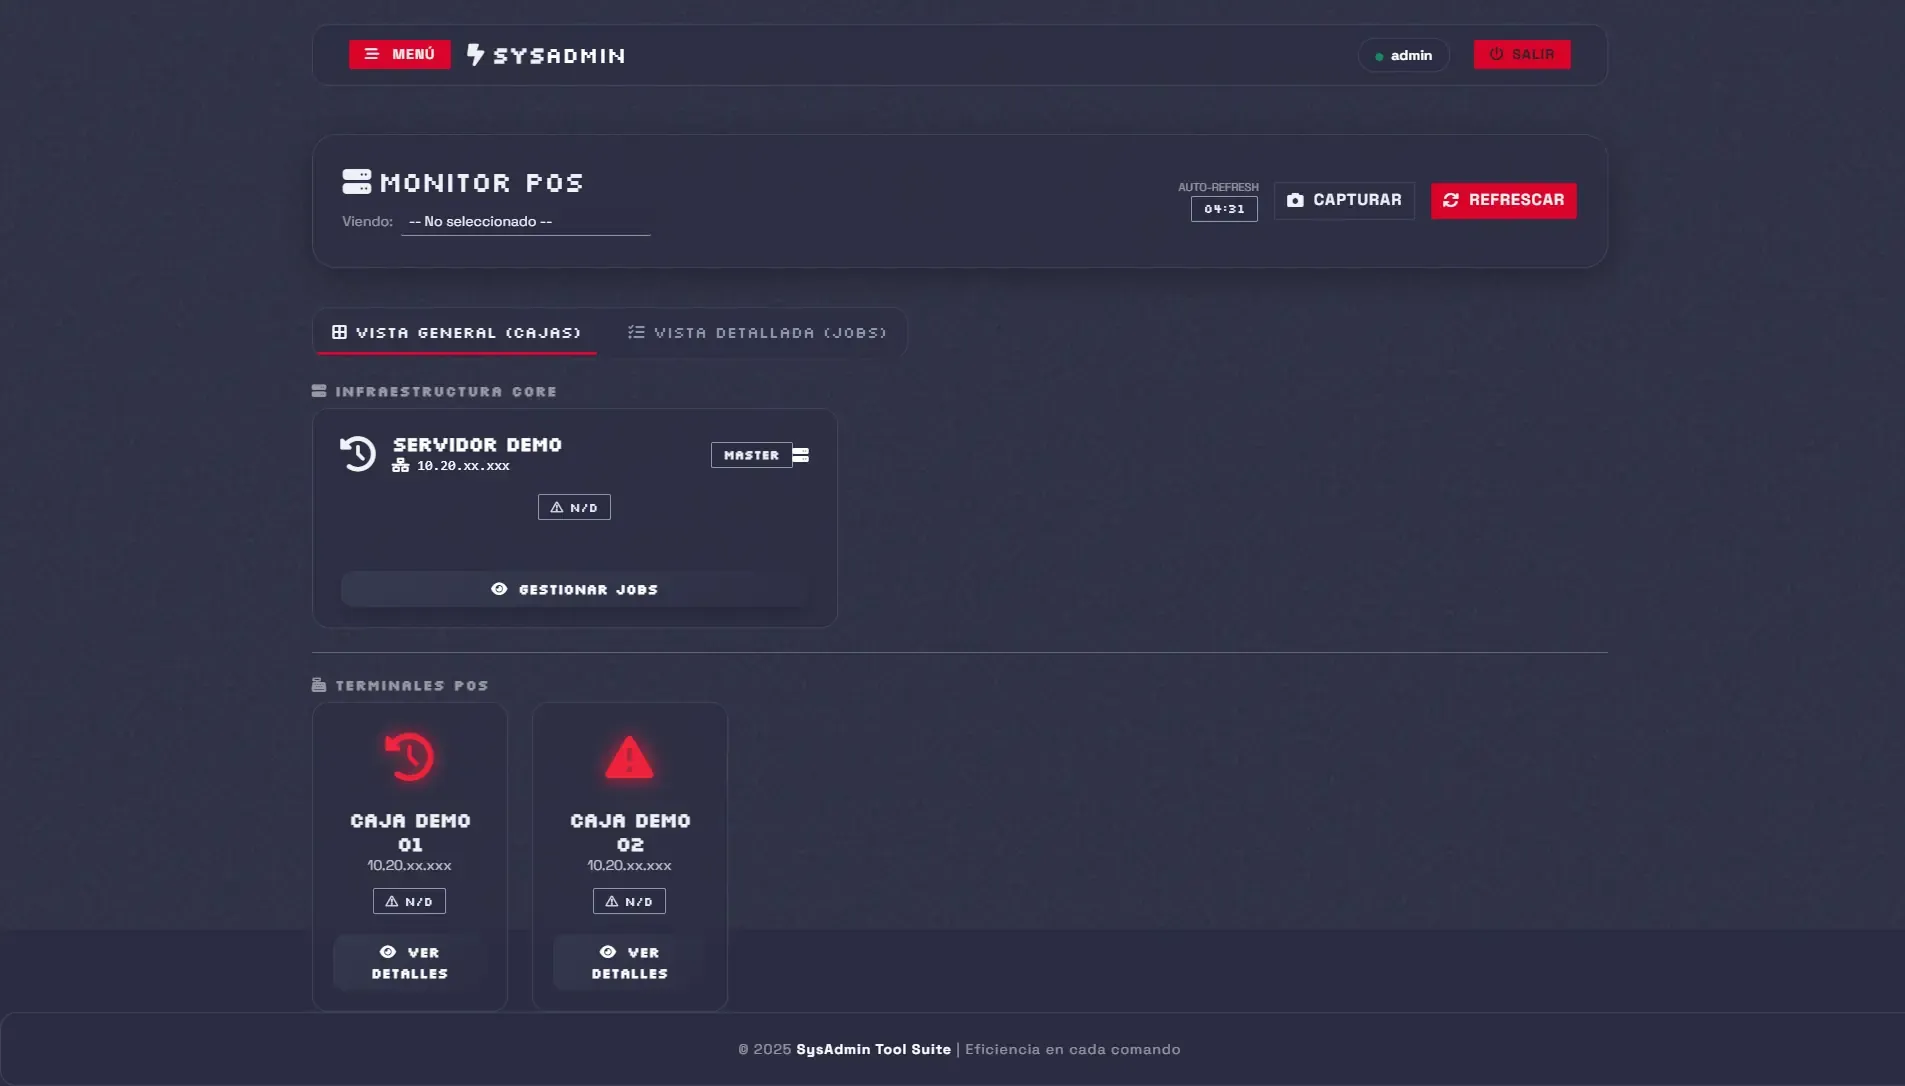Select the SERVIDOR DEMO title
1905x1086 pixels.
477,444
